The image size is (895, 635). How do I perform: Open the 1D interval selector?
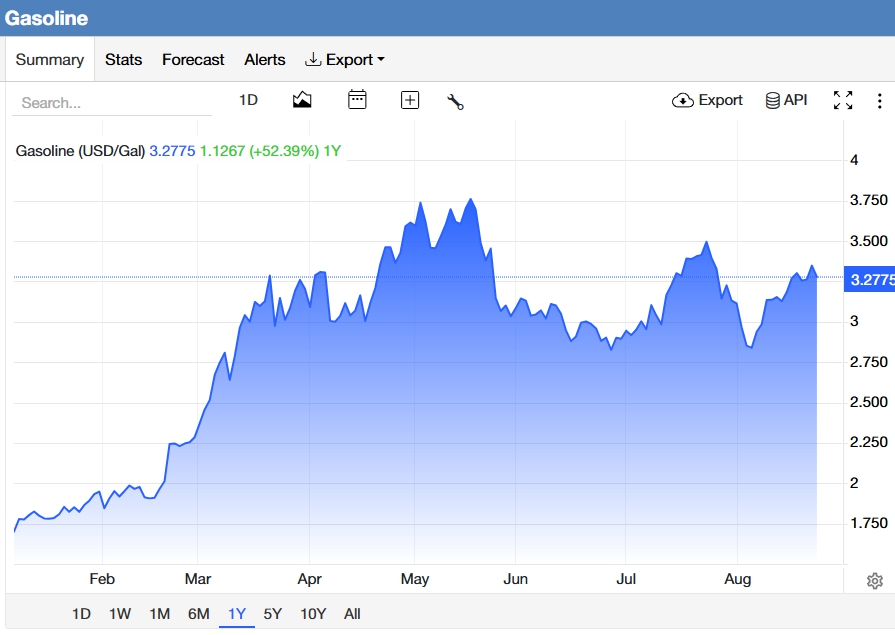coord(248,100)
